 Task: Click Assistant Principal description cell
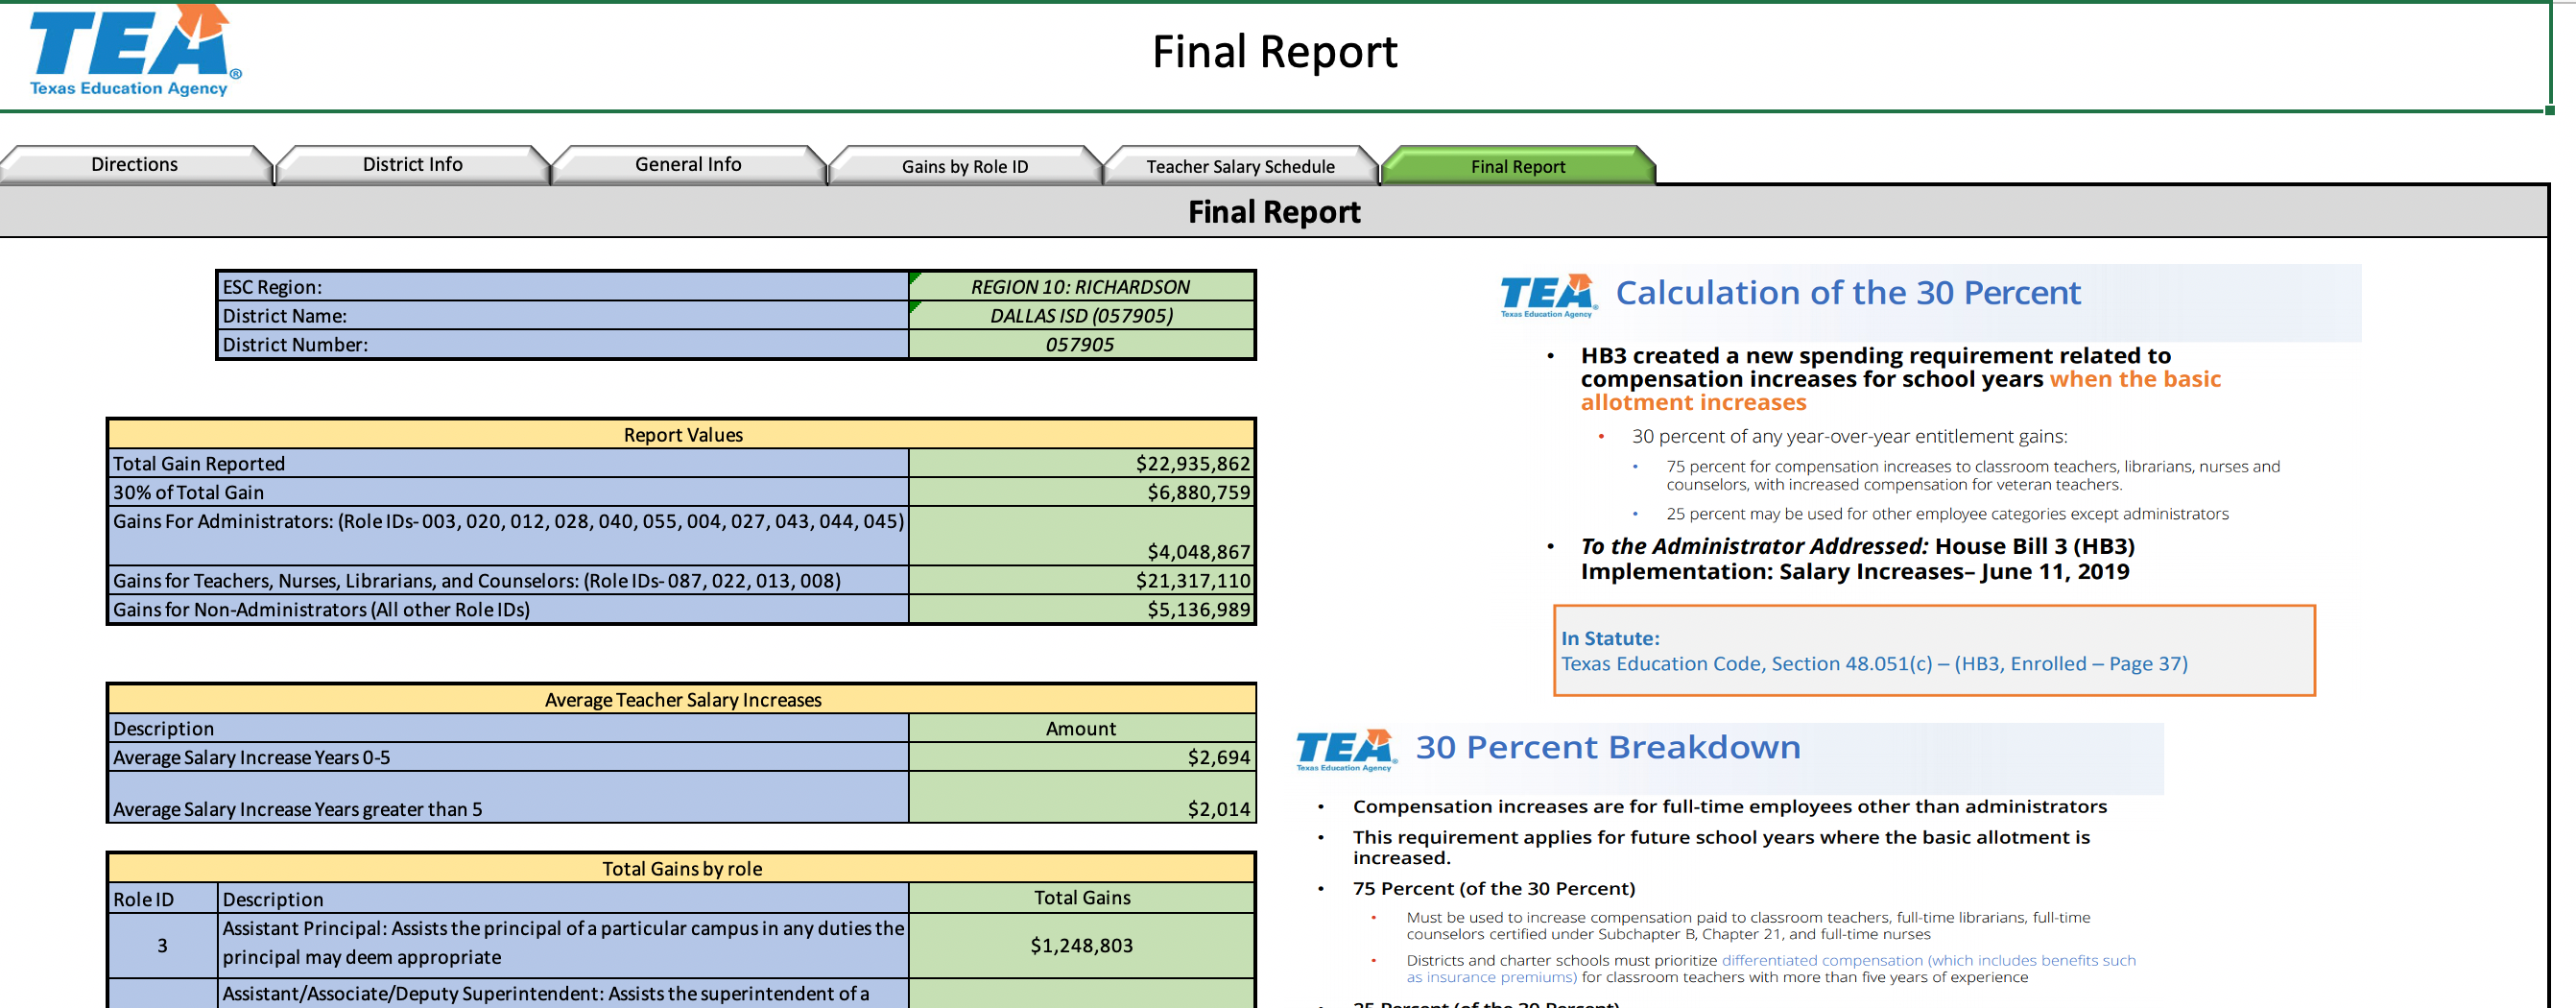tap(563, 945)
